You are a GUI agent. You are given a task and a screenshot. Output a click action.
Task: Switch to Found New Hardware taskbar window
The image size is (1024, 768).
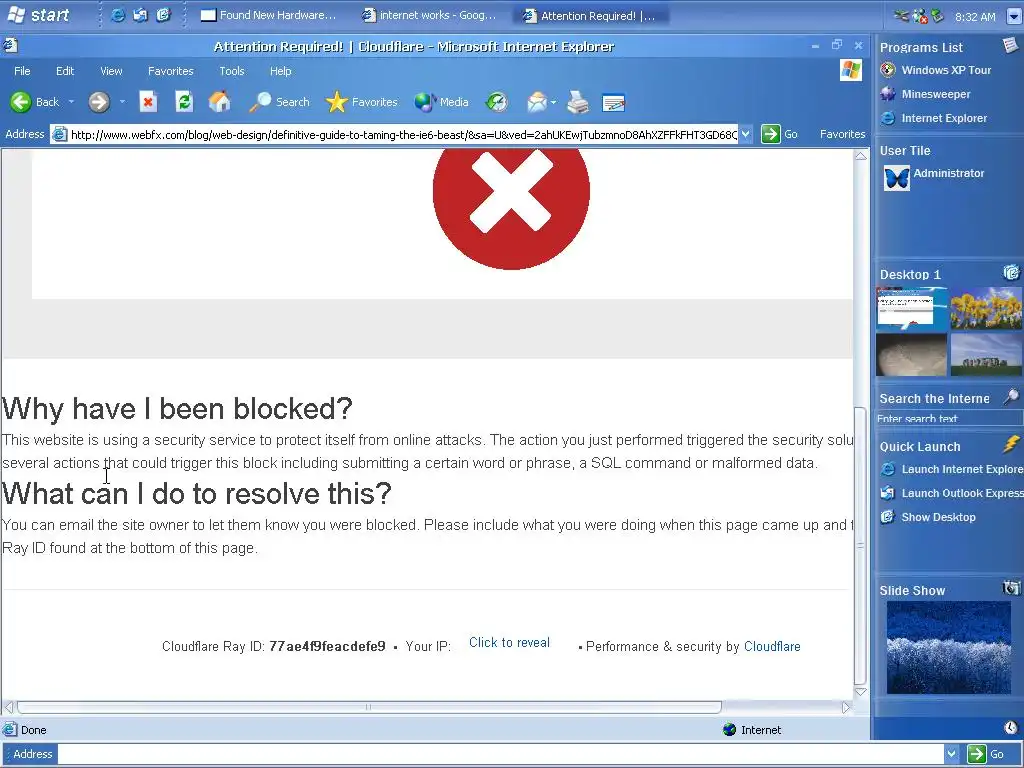point(269,16)
